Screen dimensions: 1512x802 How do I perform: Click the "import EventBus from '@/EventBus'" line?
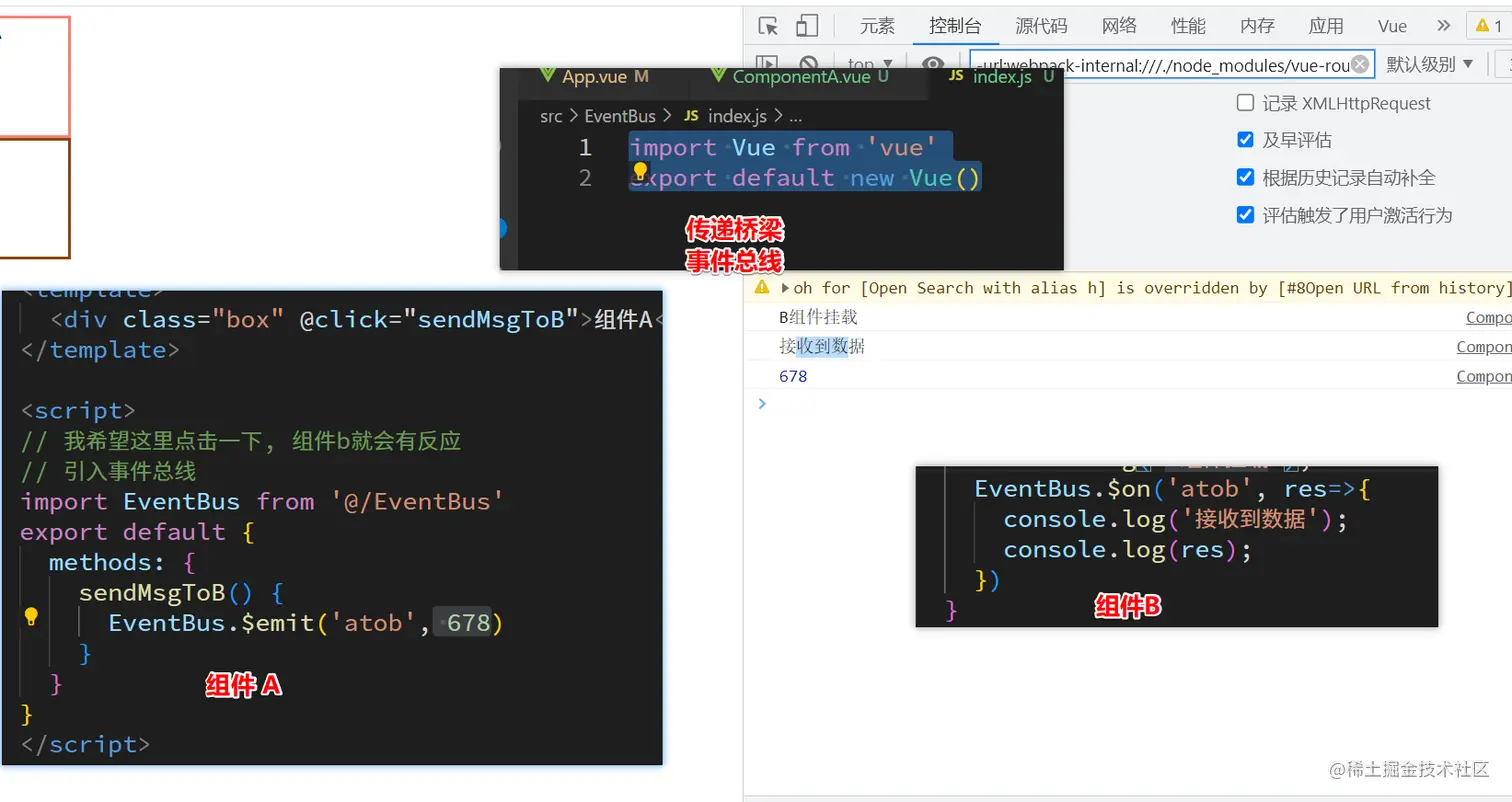(262, 501)
